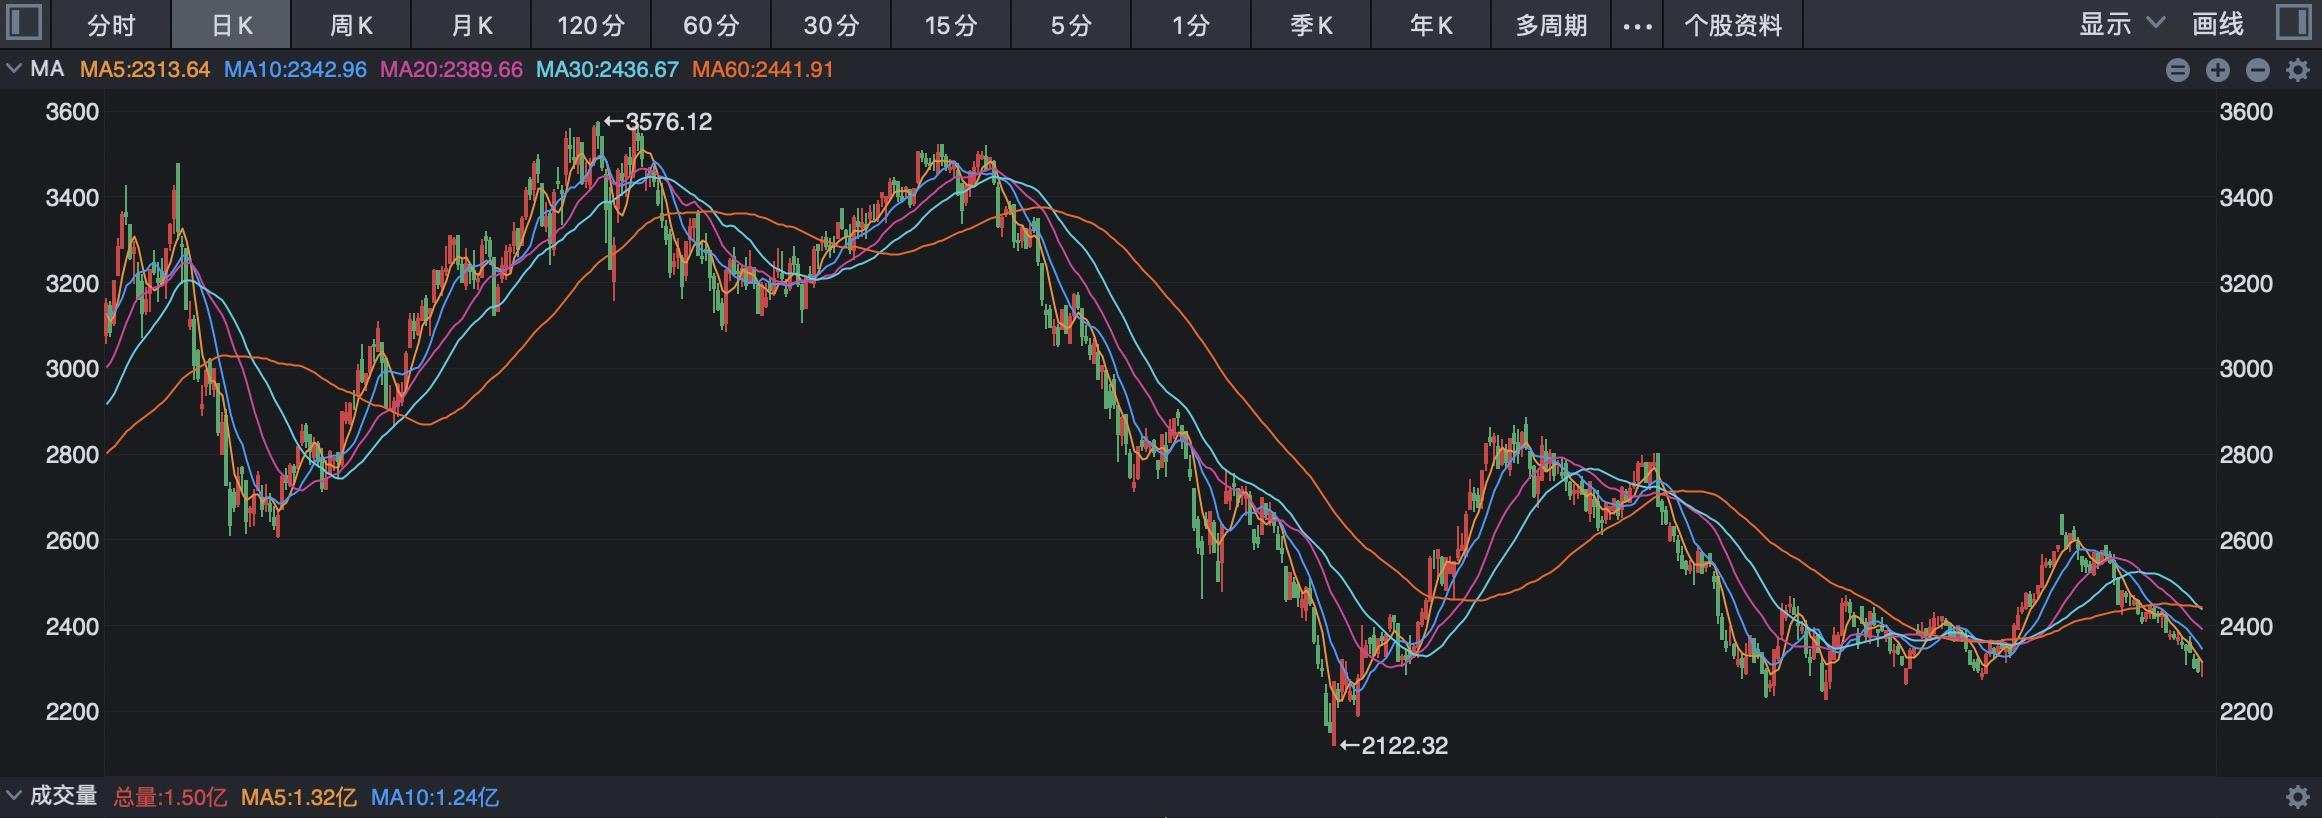Switch to the 周K tab
Screen dimensions: 2322x818
[x=351, y=25]
